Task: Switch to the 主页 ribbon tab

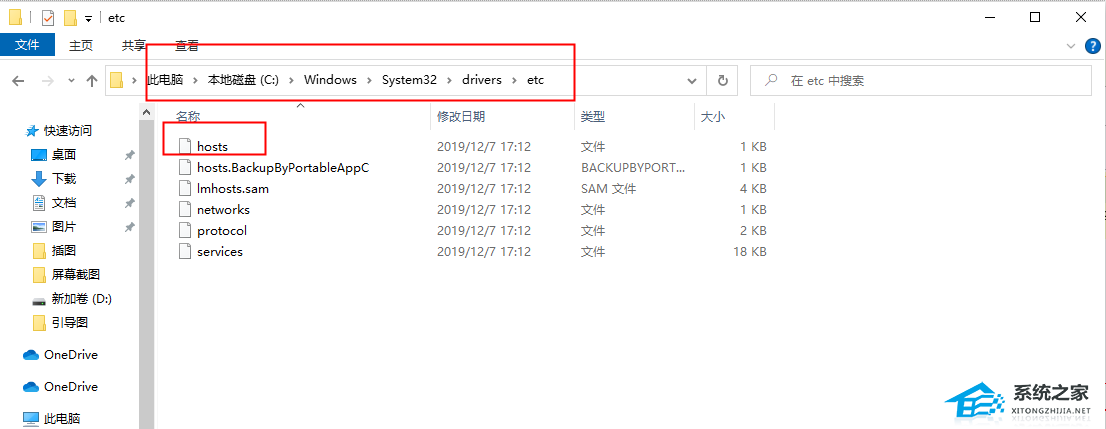Action: 80,45
